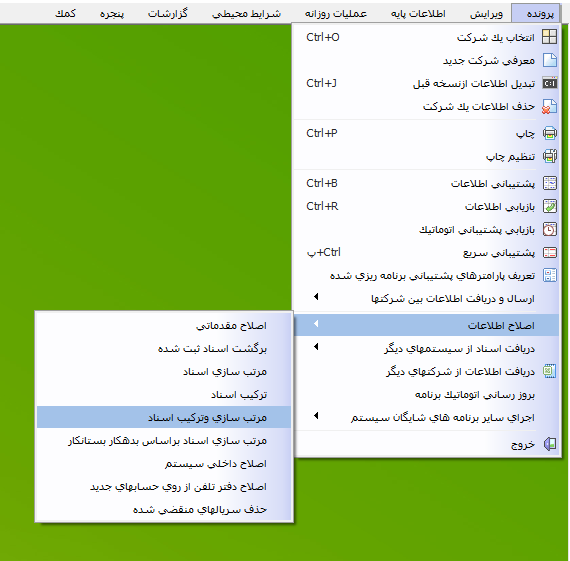This screenshot has height=561, width=570.
Task: Choose اصلاح مقدماتي in the submenu
Action: pyautogui.click(x=164, y=325)
